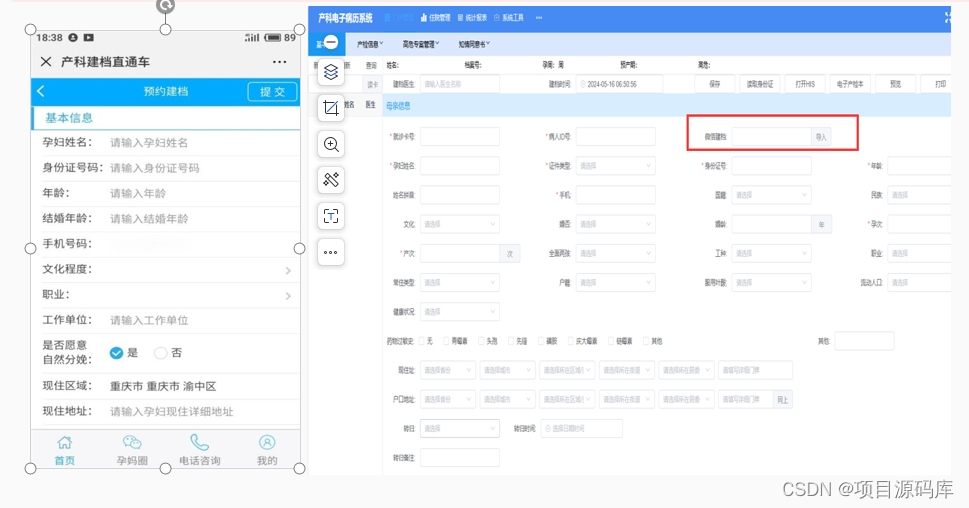Open the 国籍 dropdown
969x508 pixels.
click(771, 195)
